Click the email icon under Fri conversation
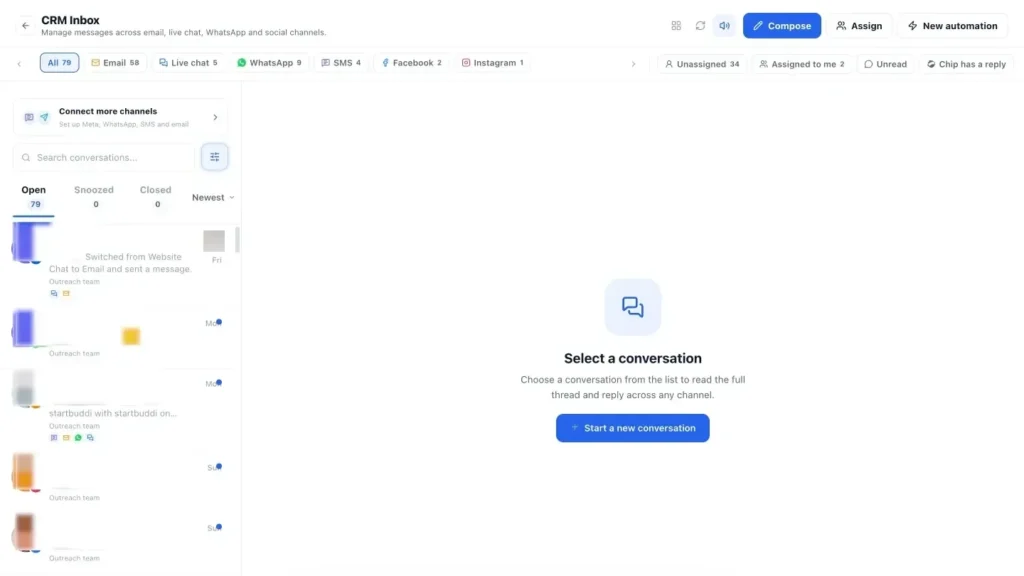This screenshot has height=576, width=1024. pyautogui.click(x=66, y=293)
